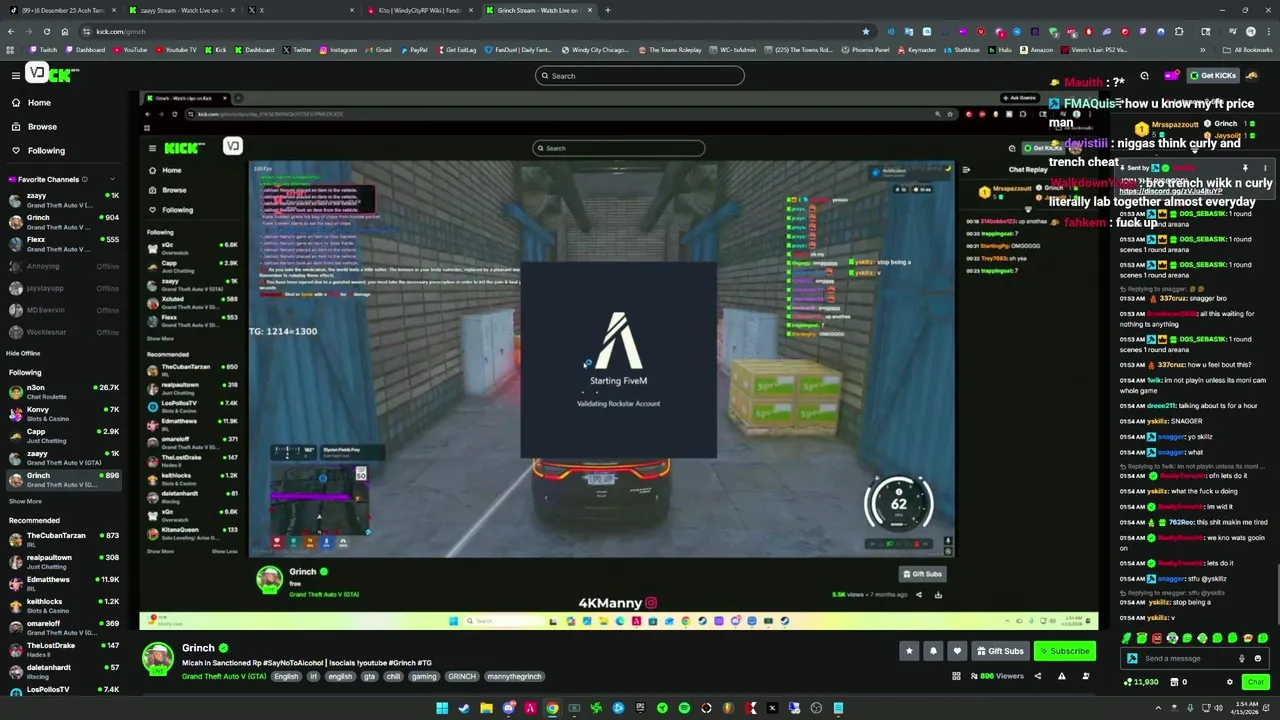
Task: Open the Youtube TV bookmark
Action: pyautogui.click(x=176, y=49)
